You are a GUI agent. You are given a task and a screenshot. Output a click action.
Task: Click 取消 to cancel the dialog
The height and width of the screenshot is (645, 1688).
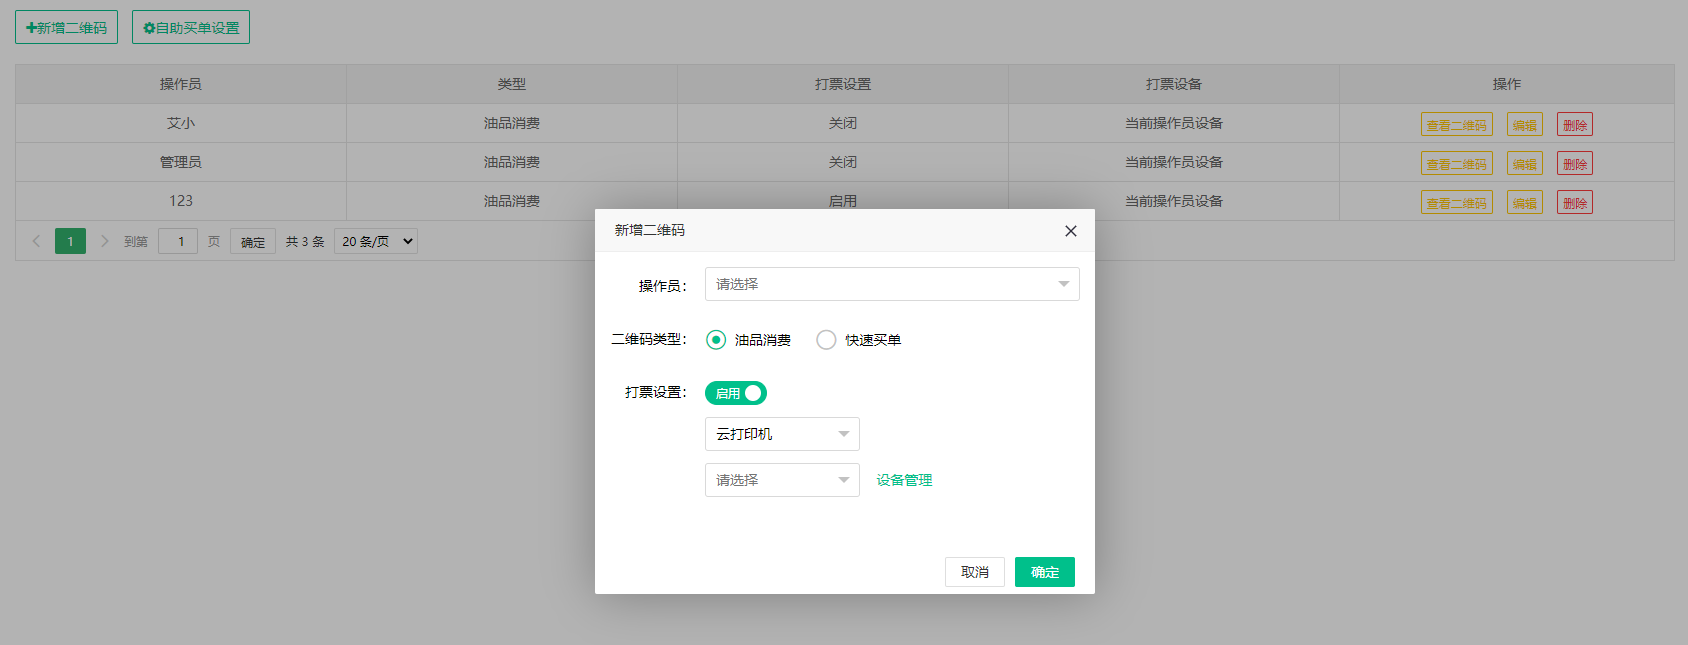tap(974, 572)
